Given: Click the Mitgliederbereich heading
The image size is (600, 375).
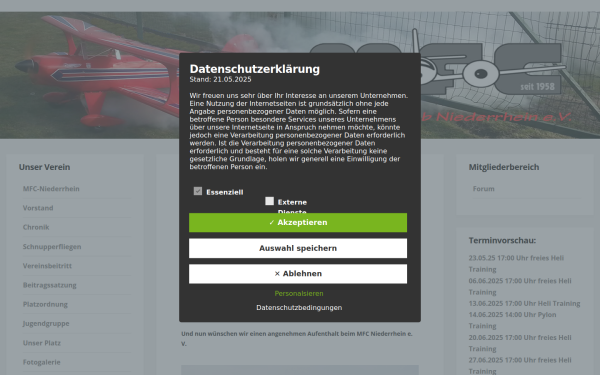Looking at the screenshot, I should point(504,167).
